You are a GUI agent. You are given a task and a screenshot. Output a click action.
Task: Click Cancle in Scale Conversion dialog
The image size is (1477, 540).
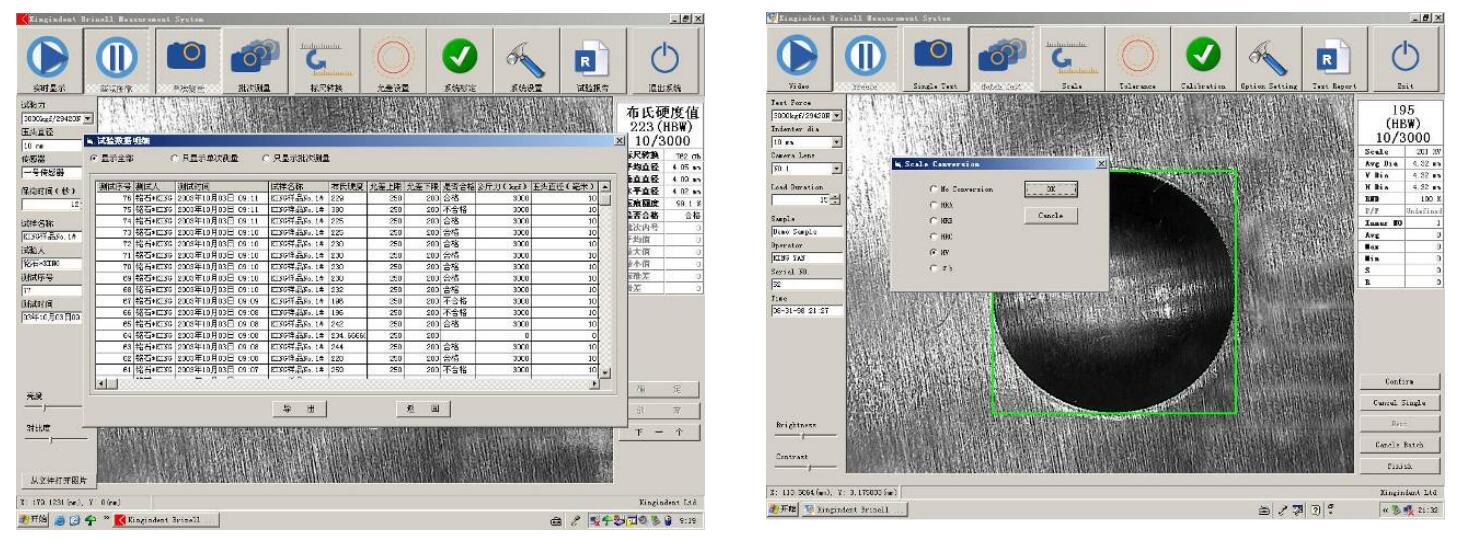[1049, 214]
